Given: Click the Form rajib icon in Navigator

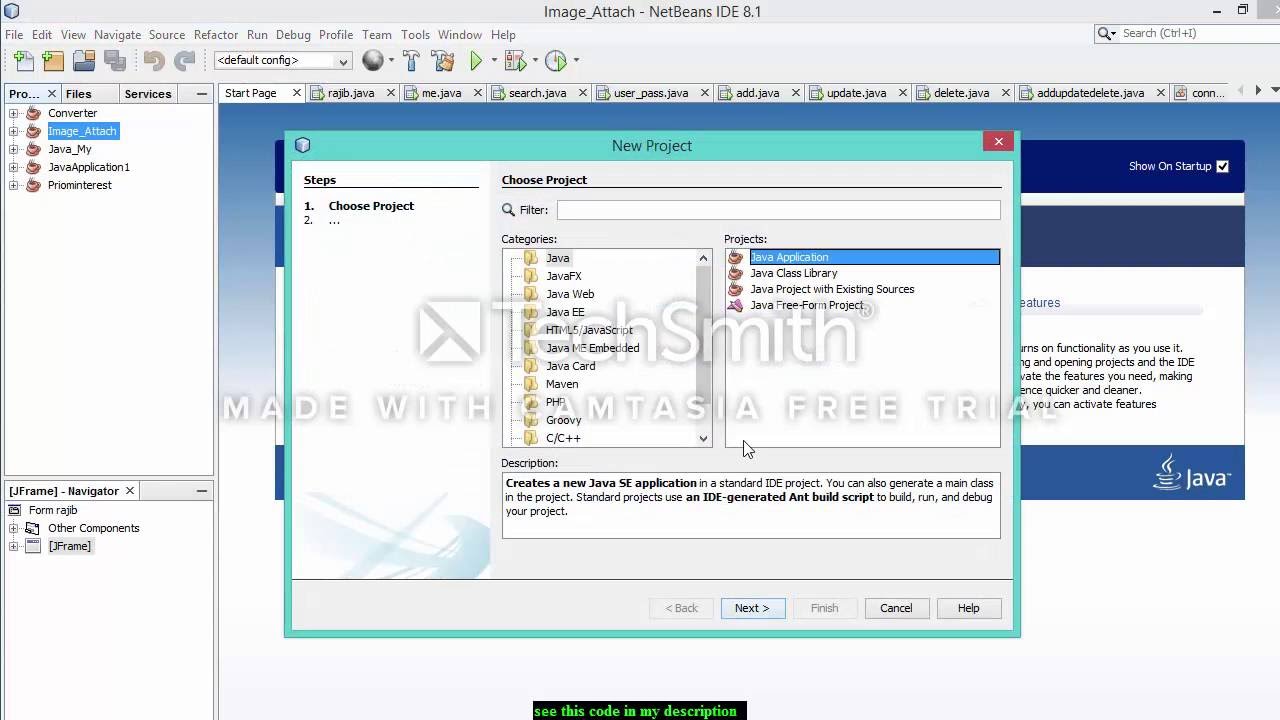Looking at the screenshot, I should pos(16,510).
